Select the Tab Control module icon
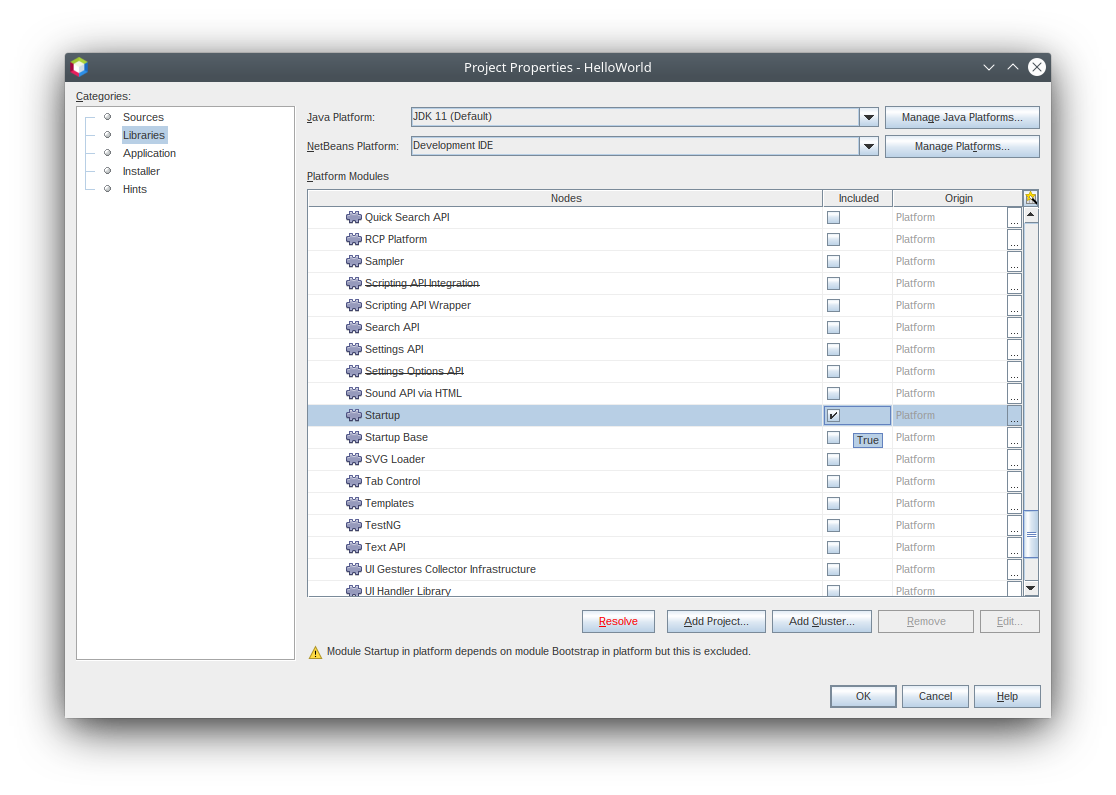The height and width of the screenshot is (795, 1116). [353, 481]
